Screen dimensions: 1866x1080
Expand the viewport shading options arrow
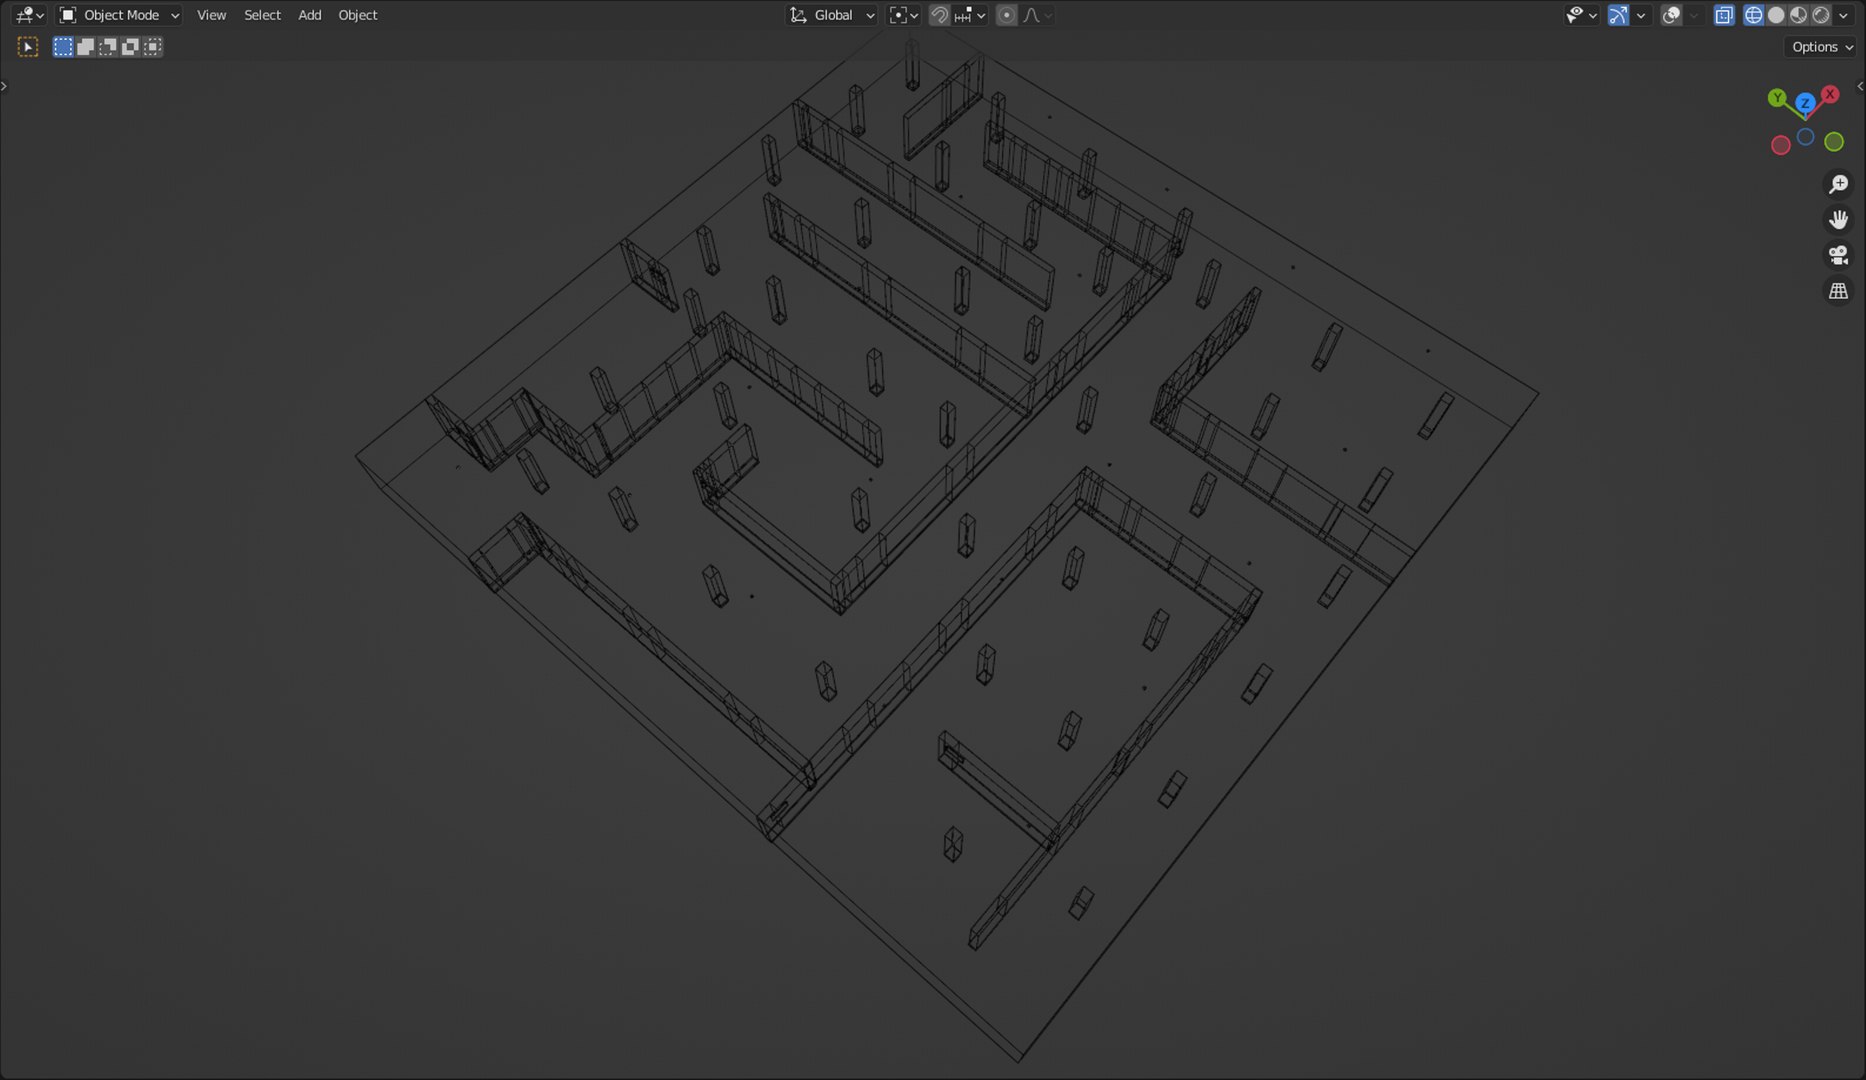pyautogui.click(x=1844, y=15)
